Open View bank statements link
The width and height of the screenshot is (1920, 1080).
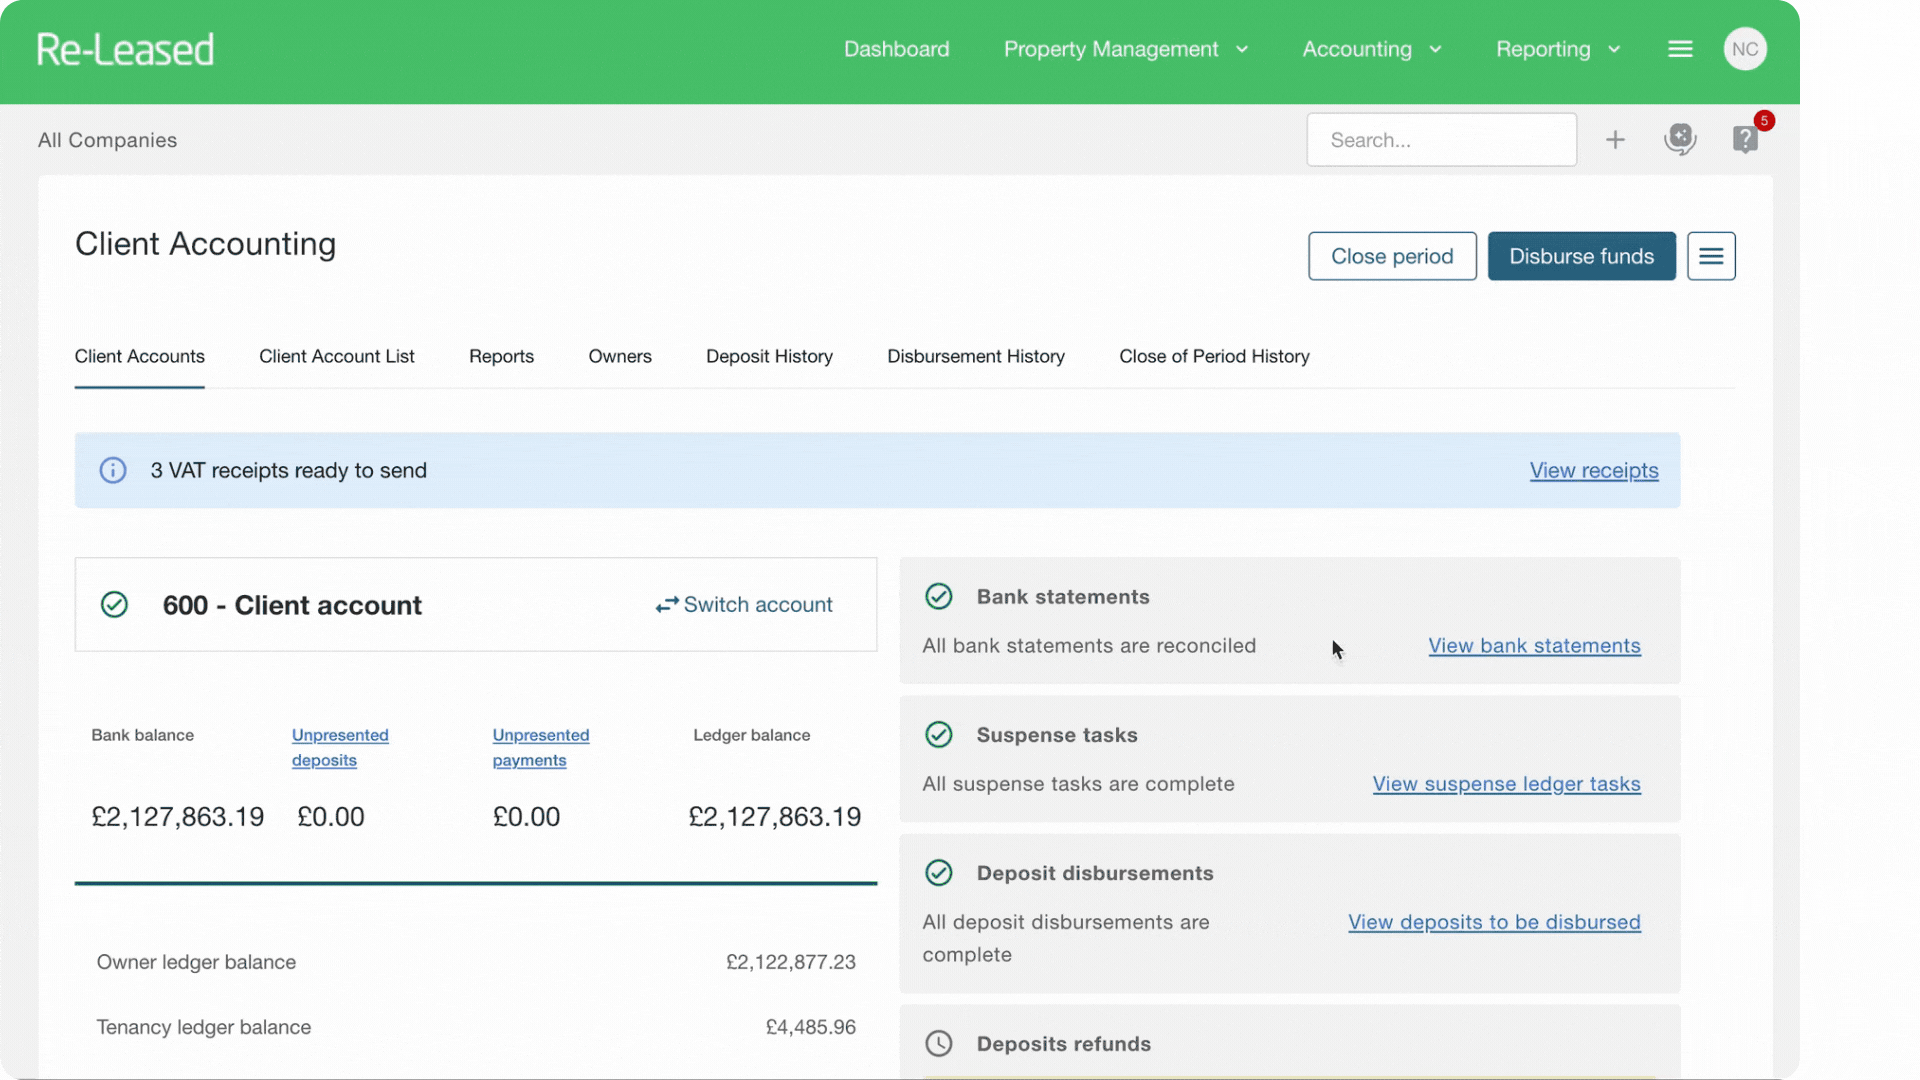[1534, 646]
